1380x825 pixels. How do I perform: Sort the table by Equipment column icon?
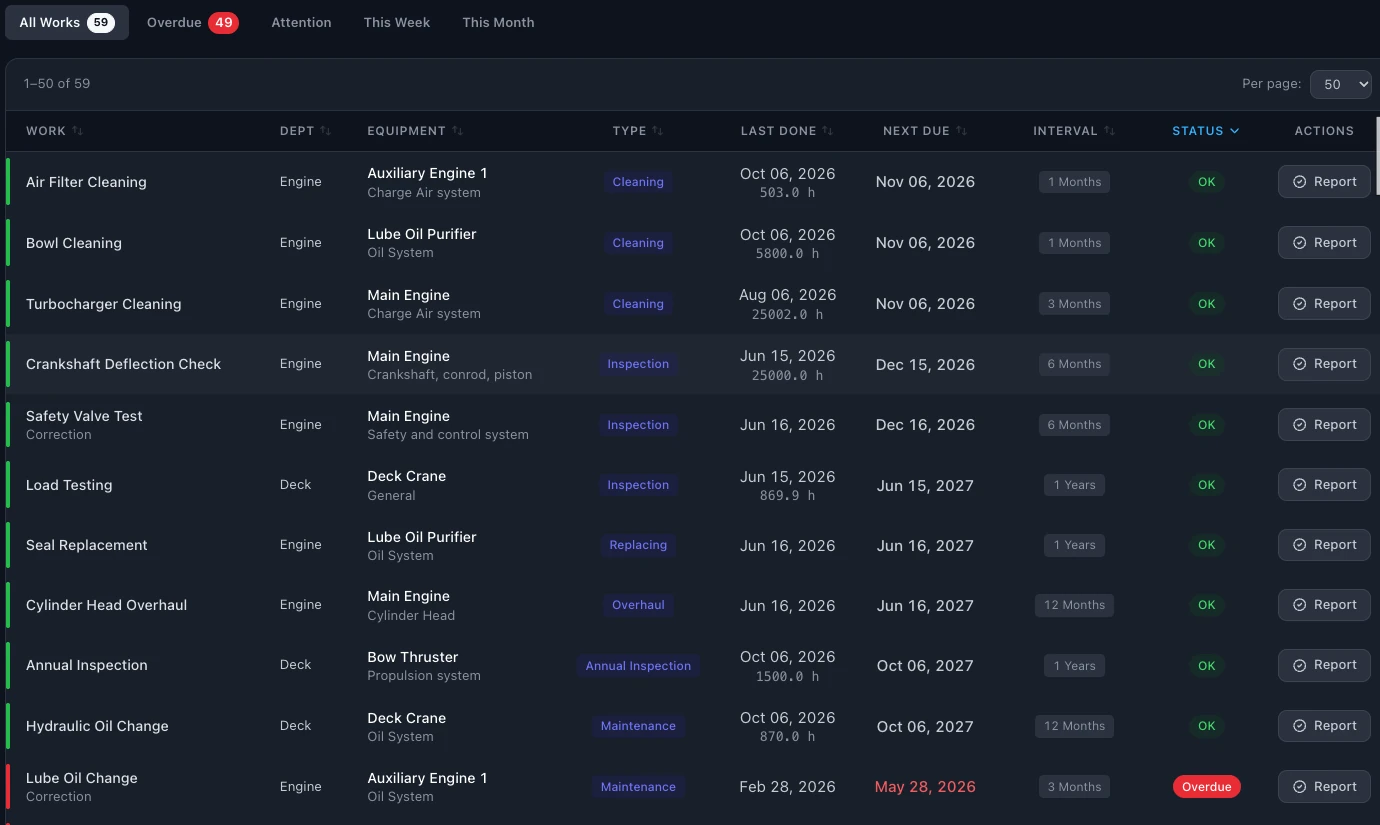pos(458,131)
